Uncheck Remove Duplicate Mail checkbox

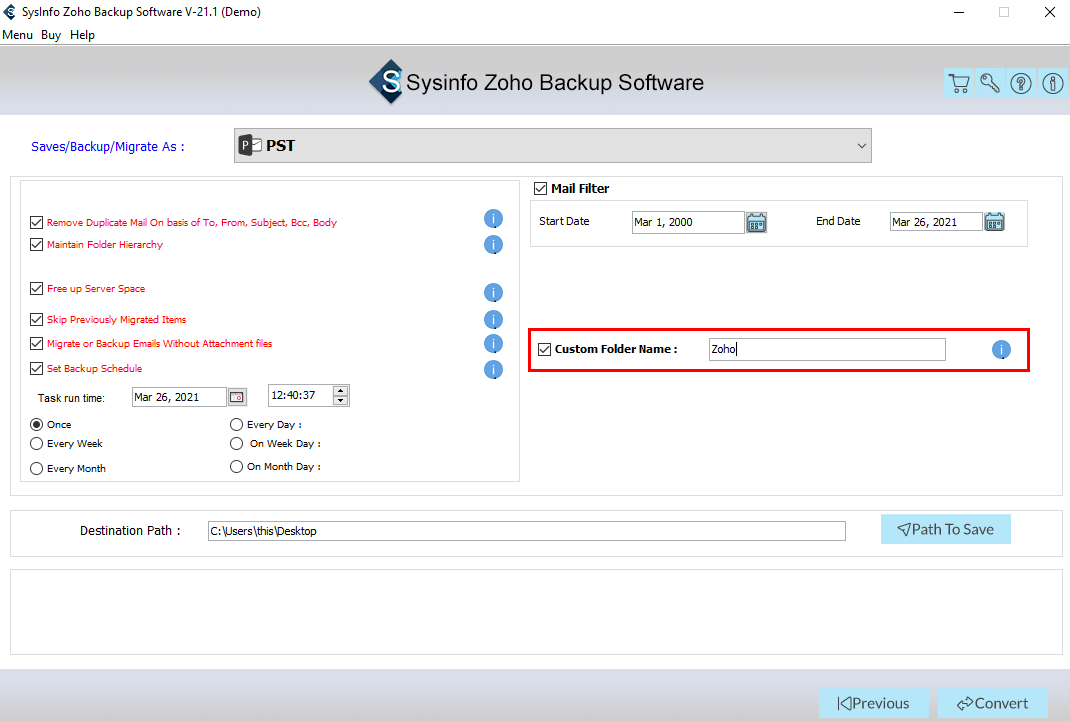37,222
